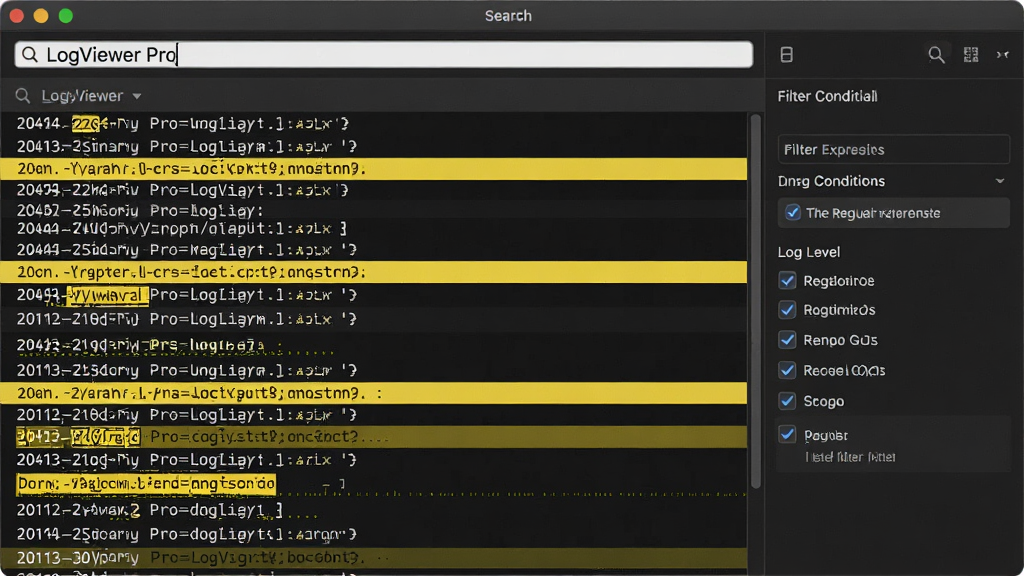Select log row 20452-25nsomy Pro=logliay:
The width and height of the screenshot is (1024, 576).
[374, 210]
